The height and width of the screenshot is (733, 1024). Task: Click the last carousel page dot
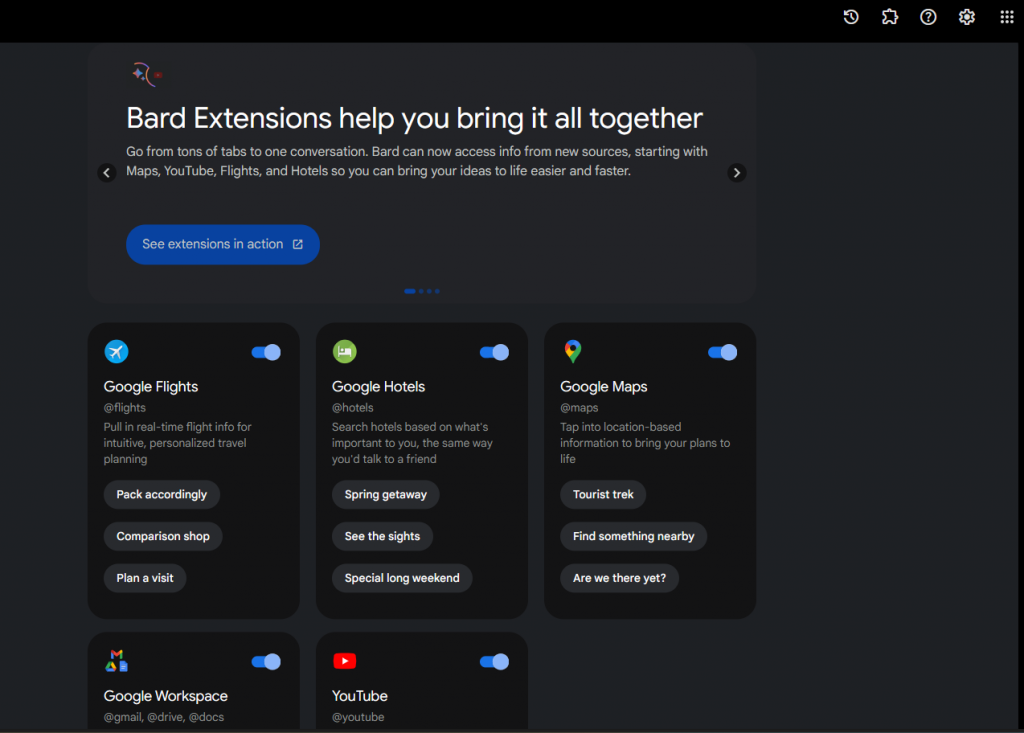click(437, 291)
